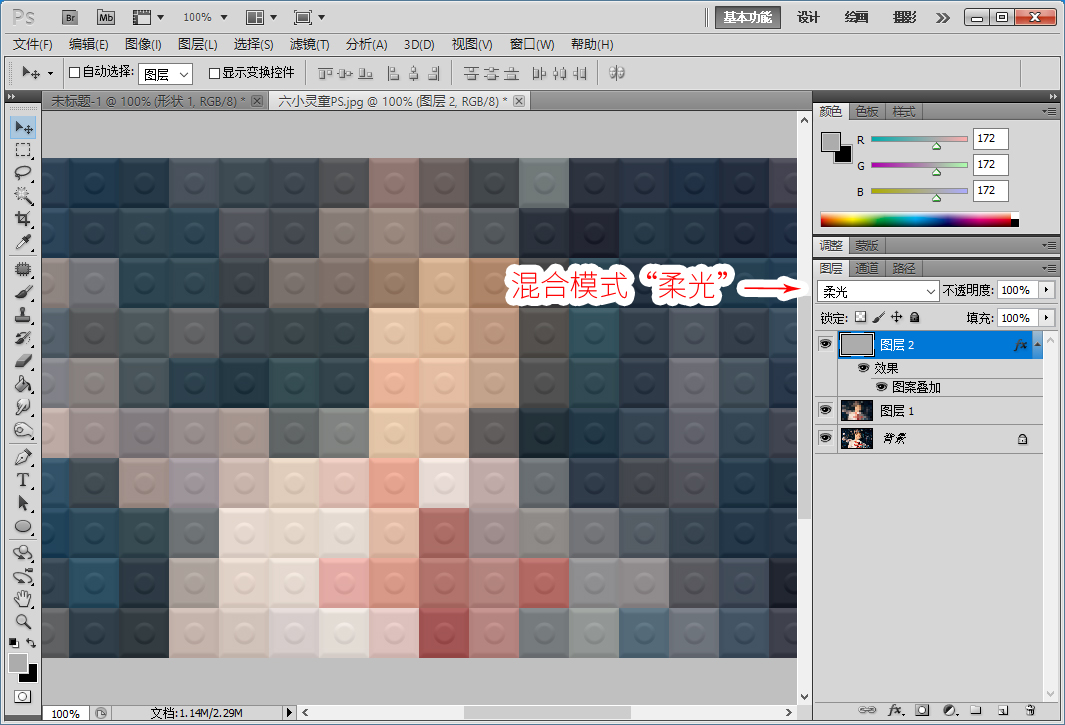The height and width of the screenshot is (725, 1065).
Task: Choose the Horizontal Type tool
Action: [23, 480]
